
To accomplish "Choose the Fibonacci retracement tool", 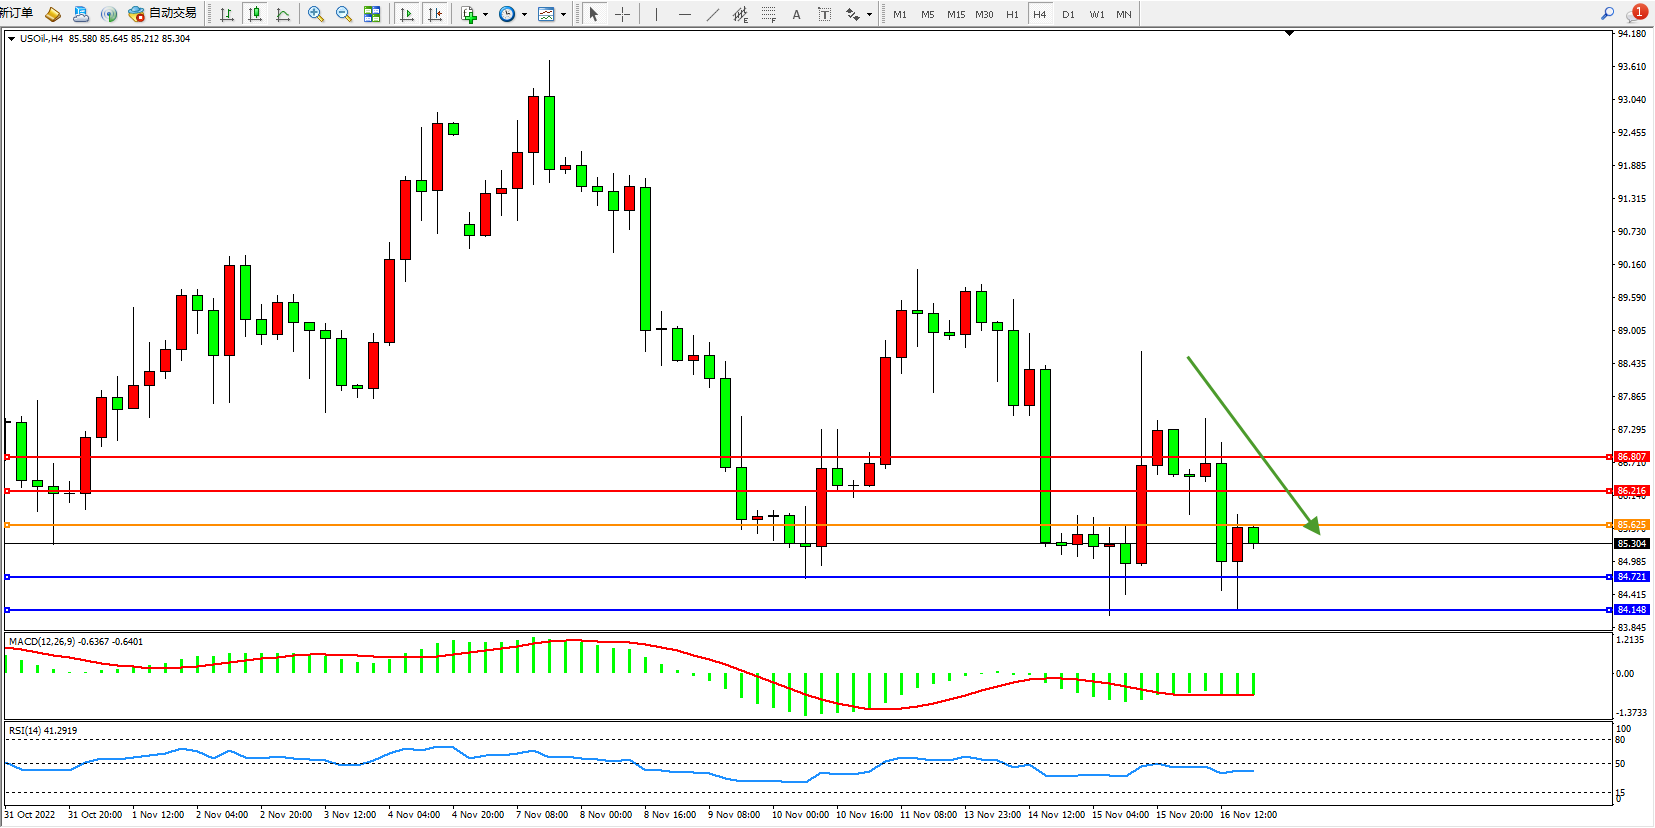I will 768,14.
